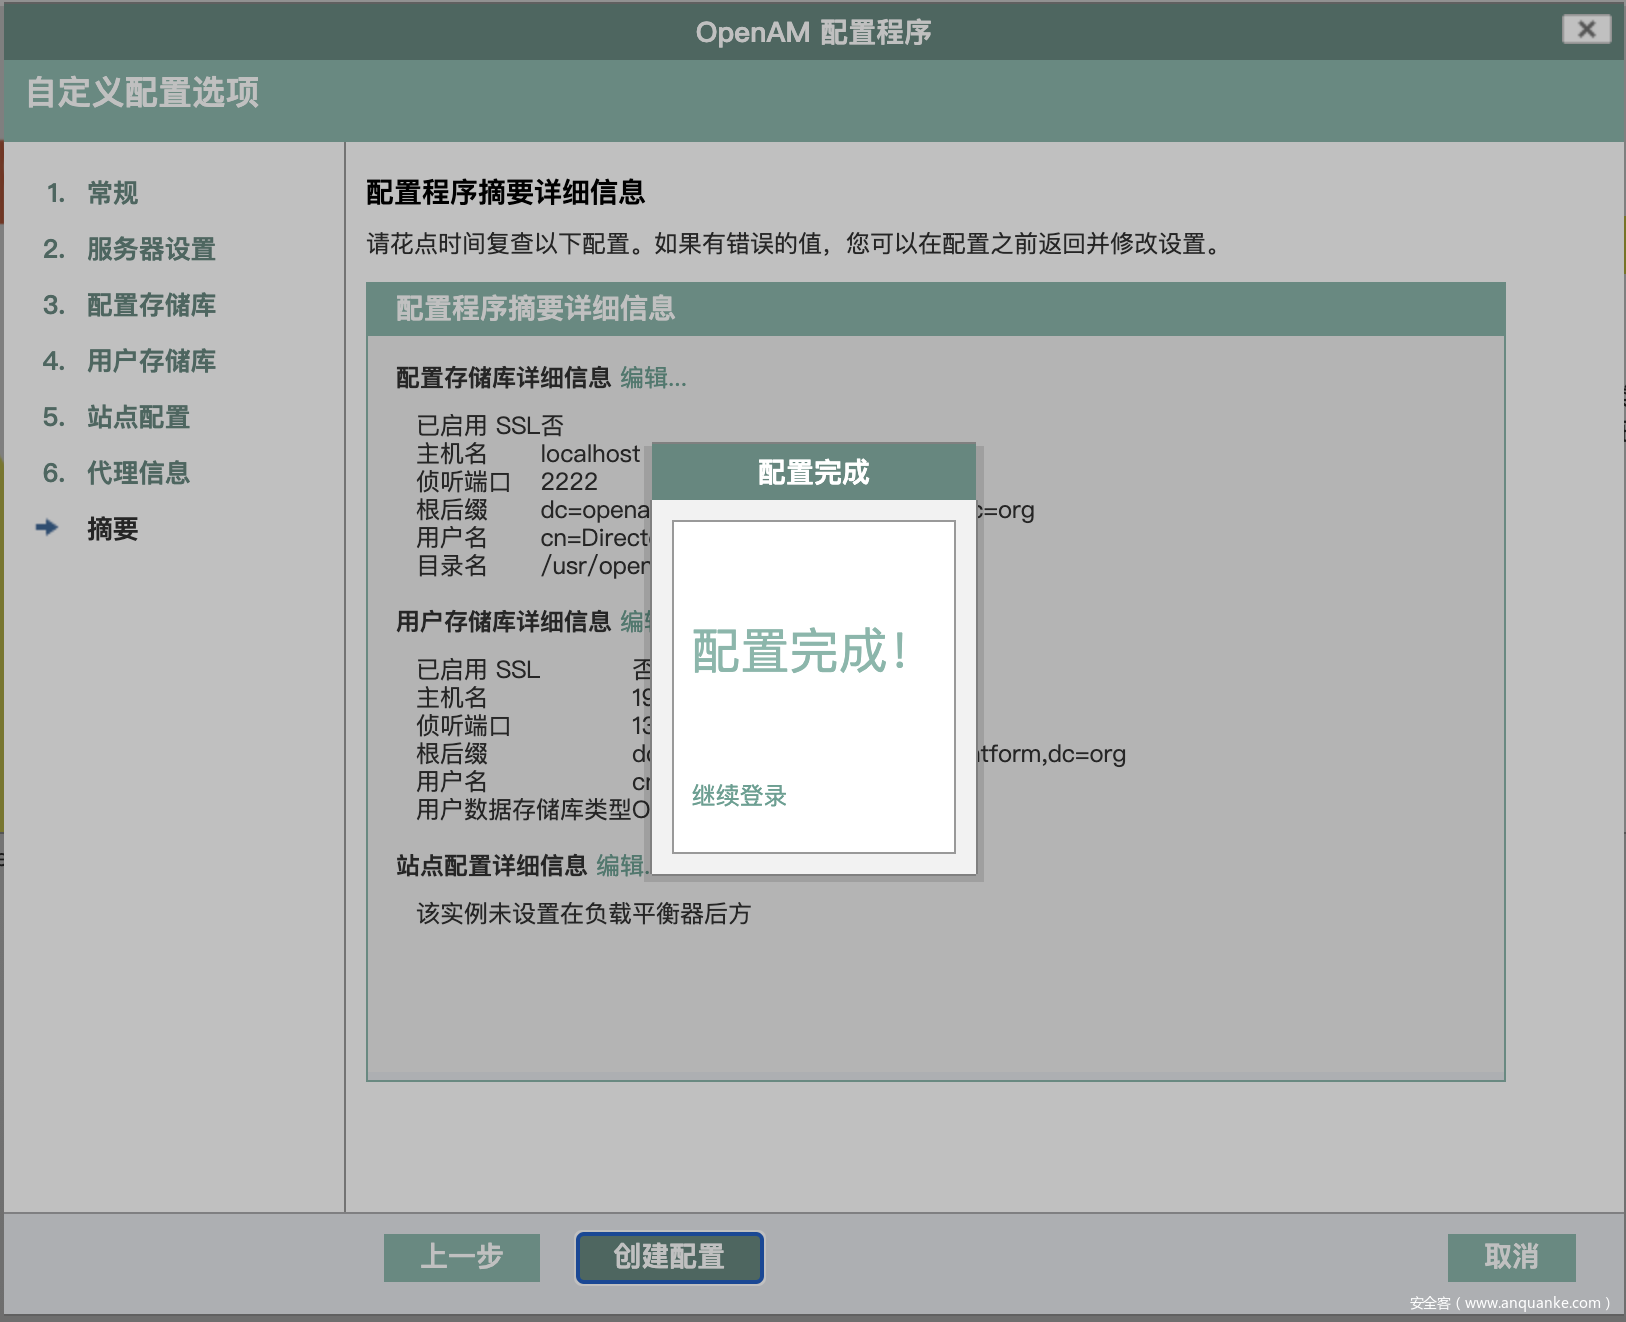Cancel setup with the 取消 button
1626x1322 pixels.
[1511, 1257]
